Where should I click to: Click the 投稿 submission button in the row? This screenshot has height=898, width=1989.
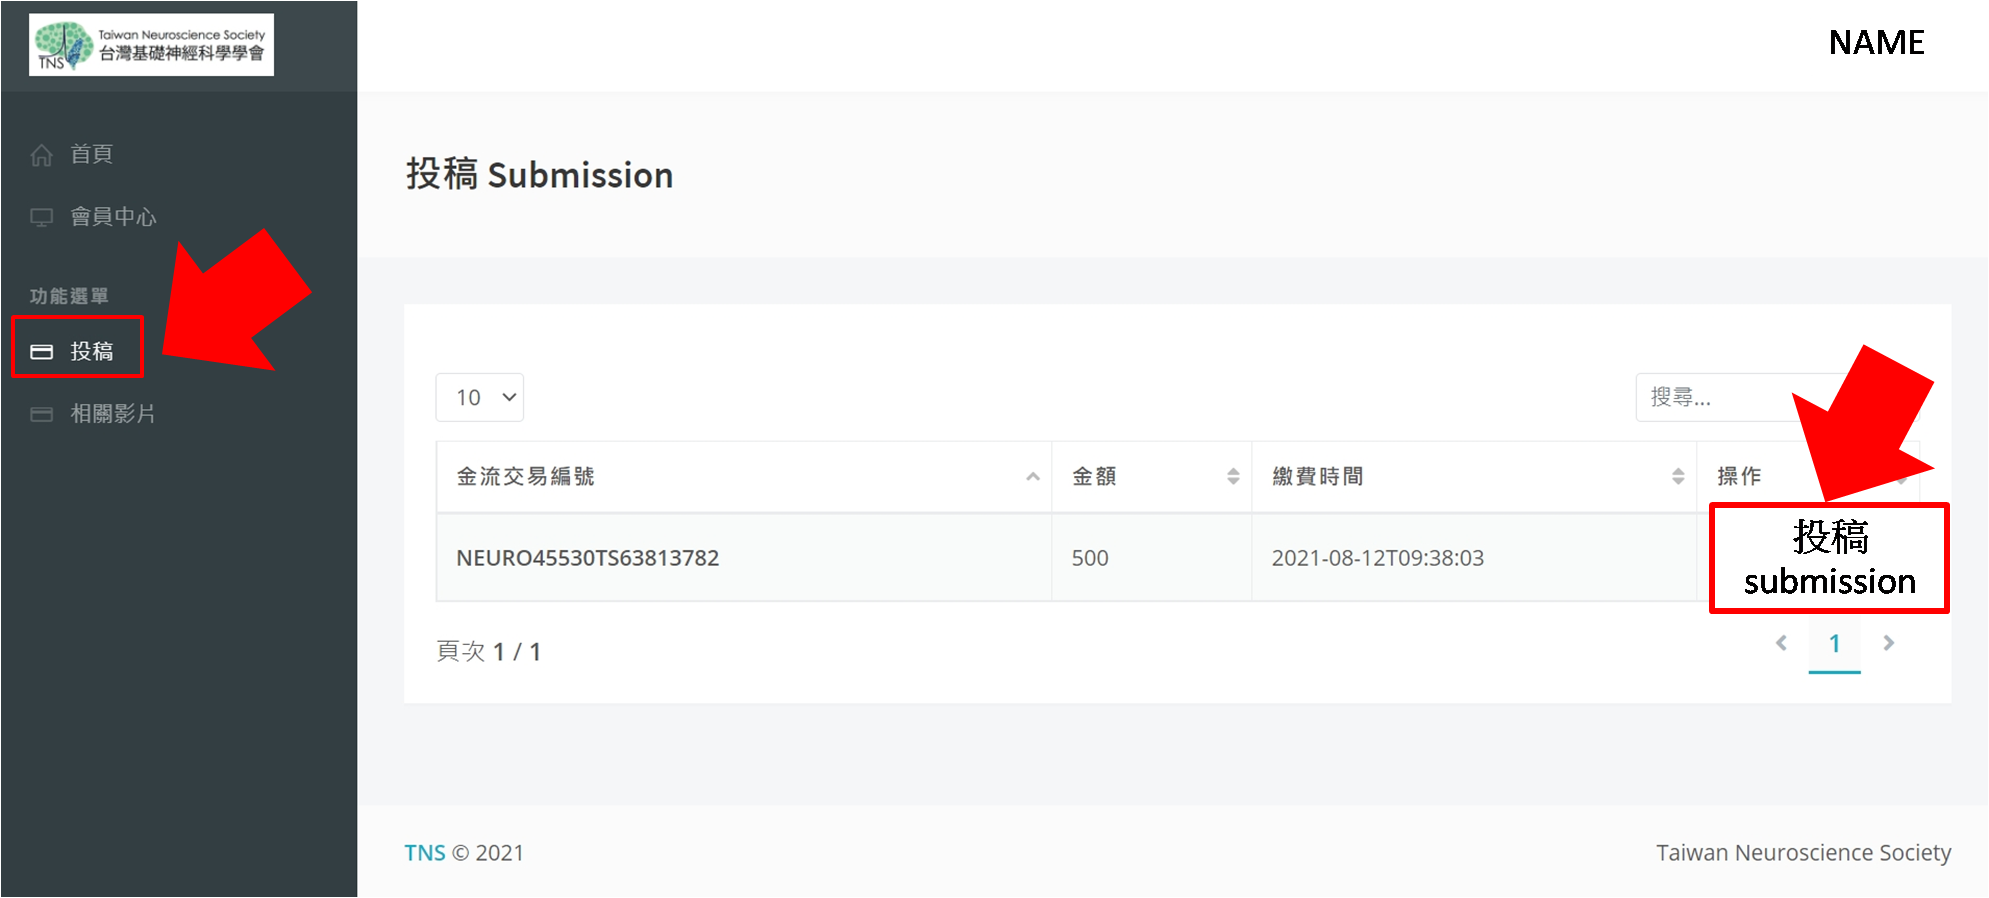(1829, 558)
